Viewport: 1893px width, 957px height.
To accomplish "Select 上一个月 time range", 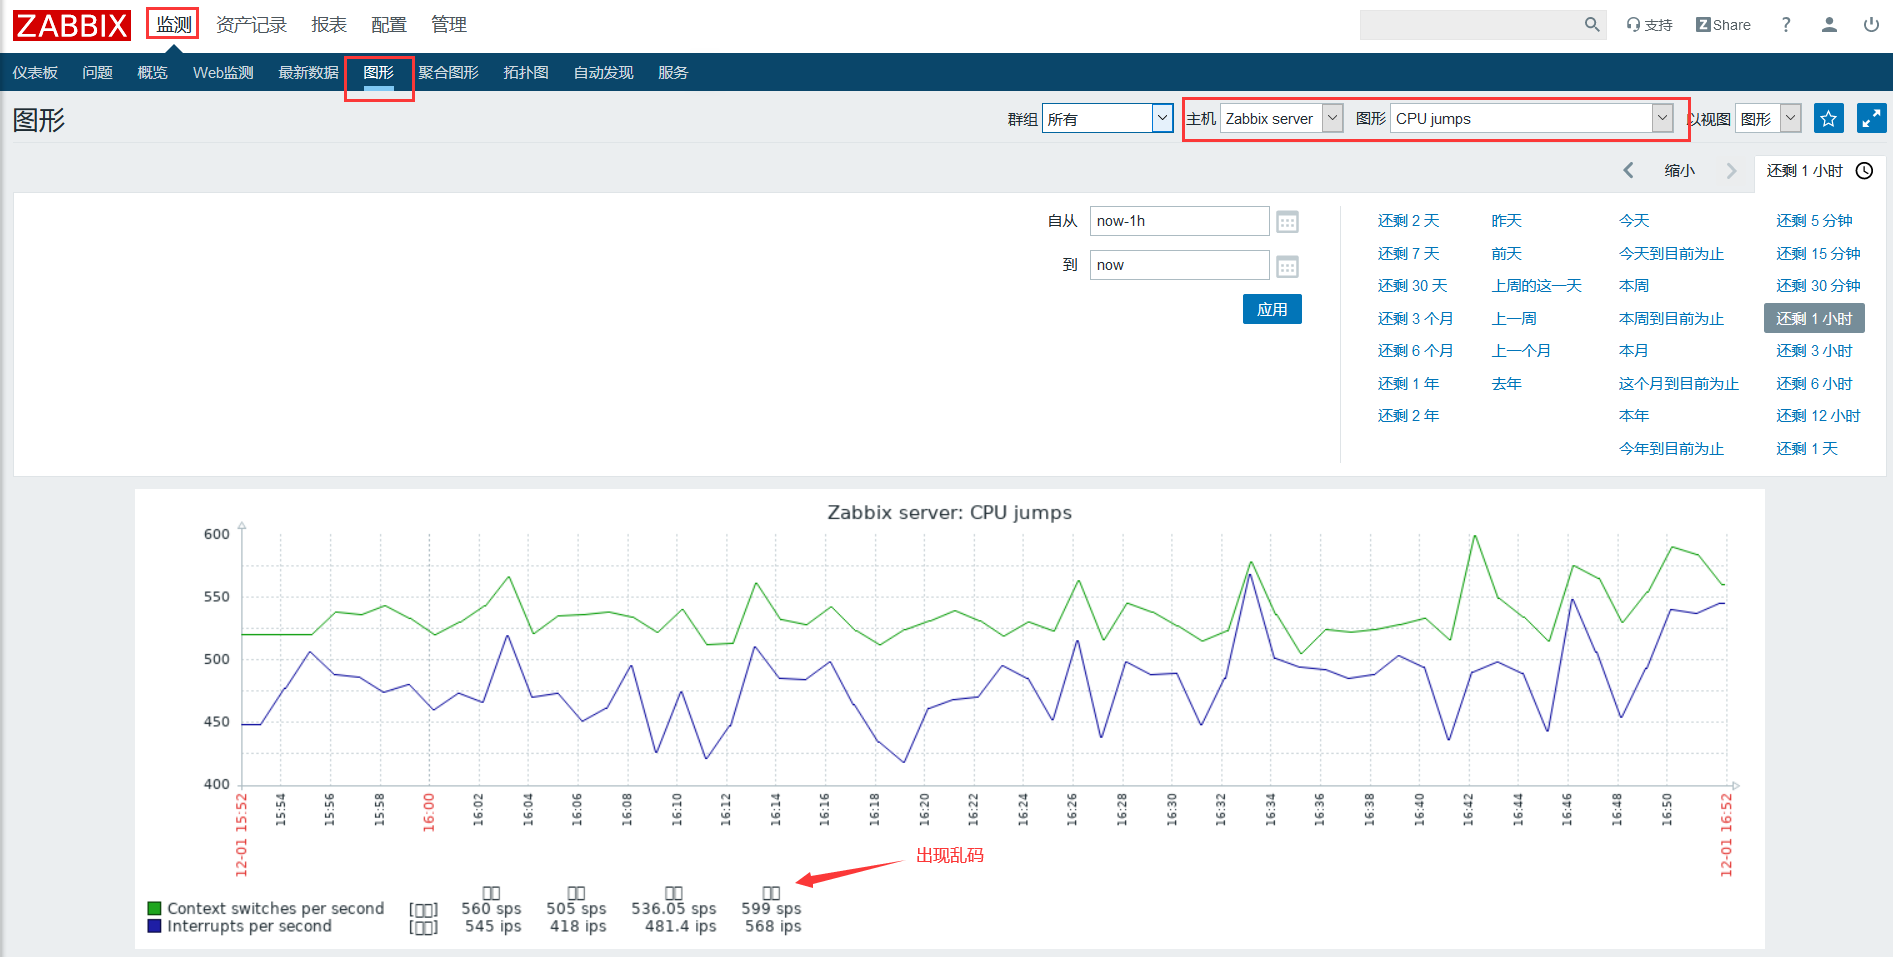I will pos(1521,351).
